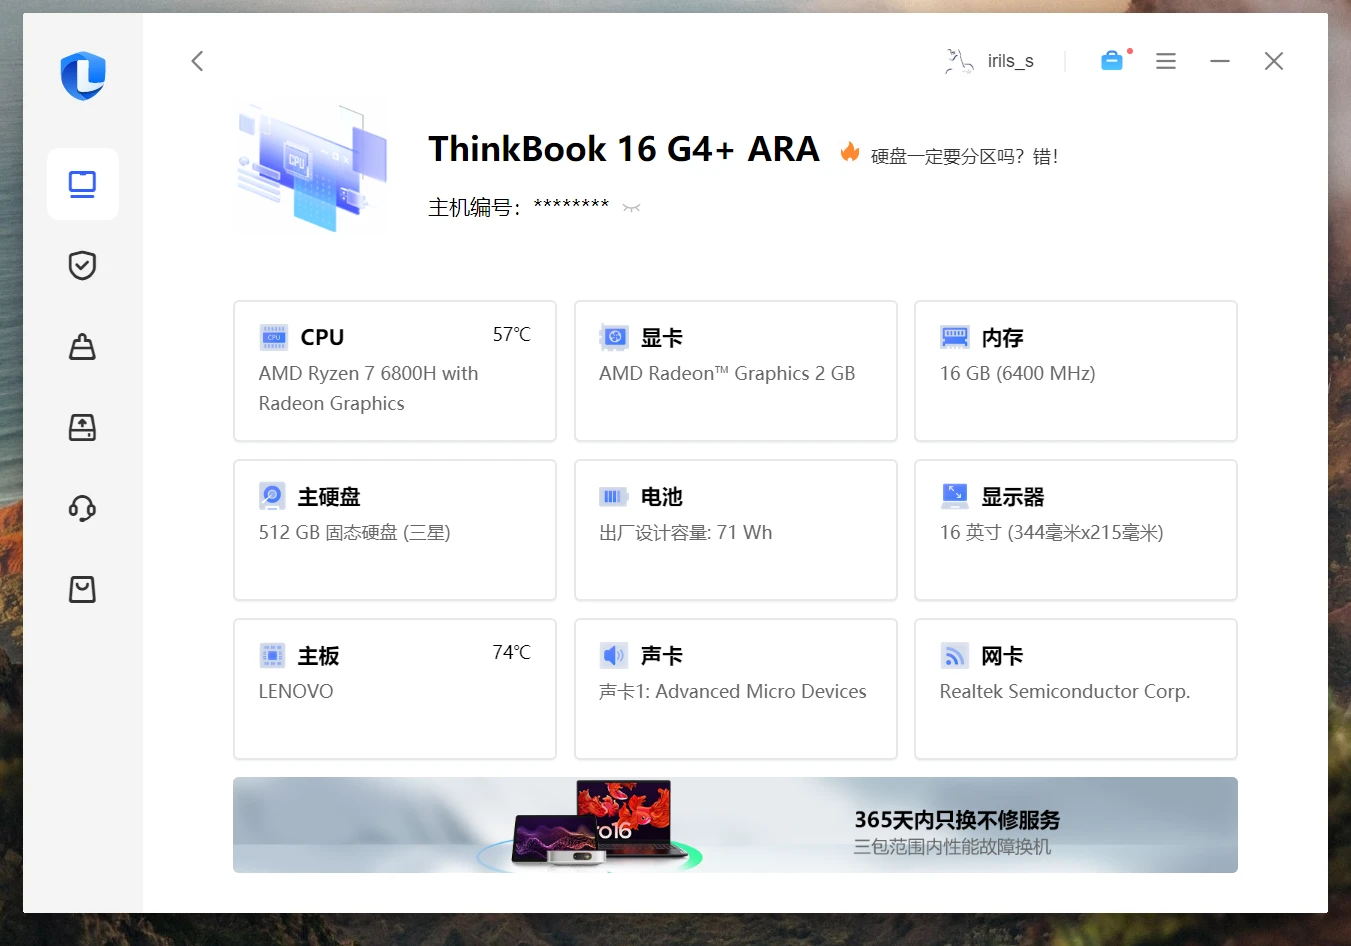This screenshot has height=946, width=1351.
Task: Open the 网卡 network adapter card
Action: [x=1075, y=689]
